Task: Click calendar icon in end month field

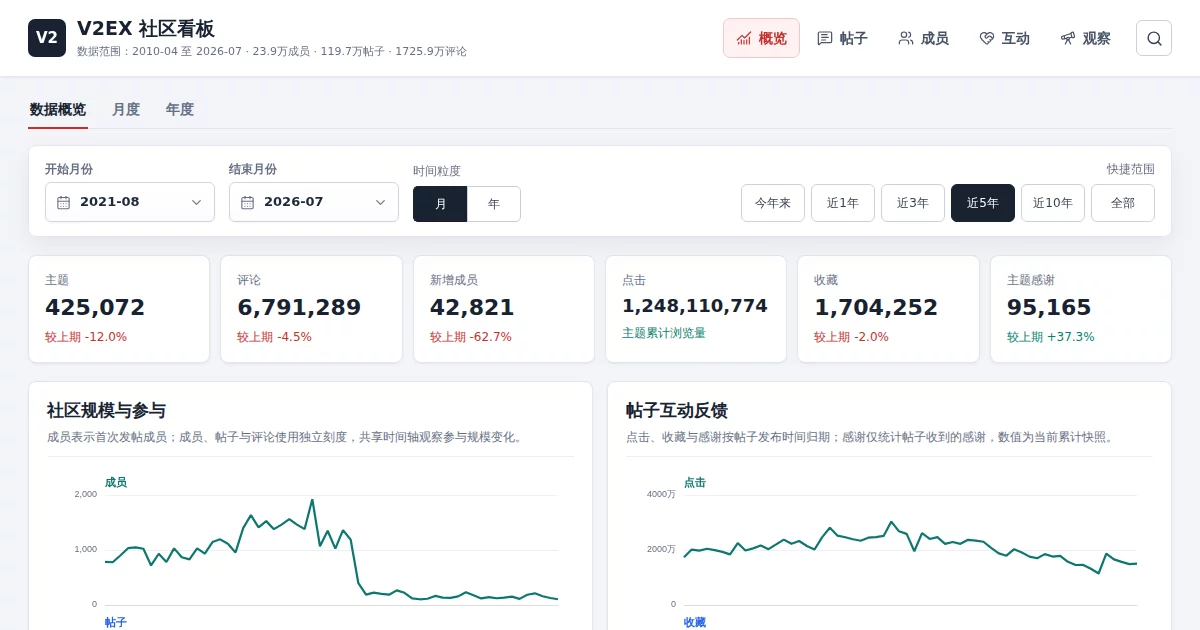Action: coord(248,202)
